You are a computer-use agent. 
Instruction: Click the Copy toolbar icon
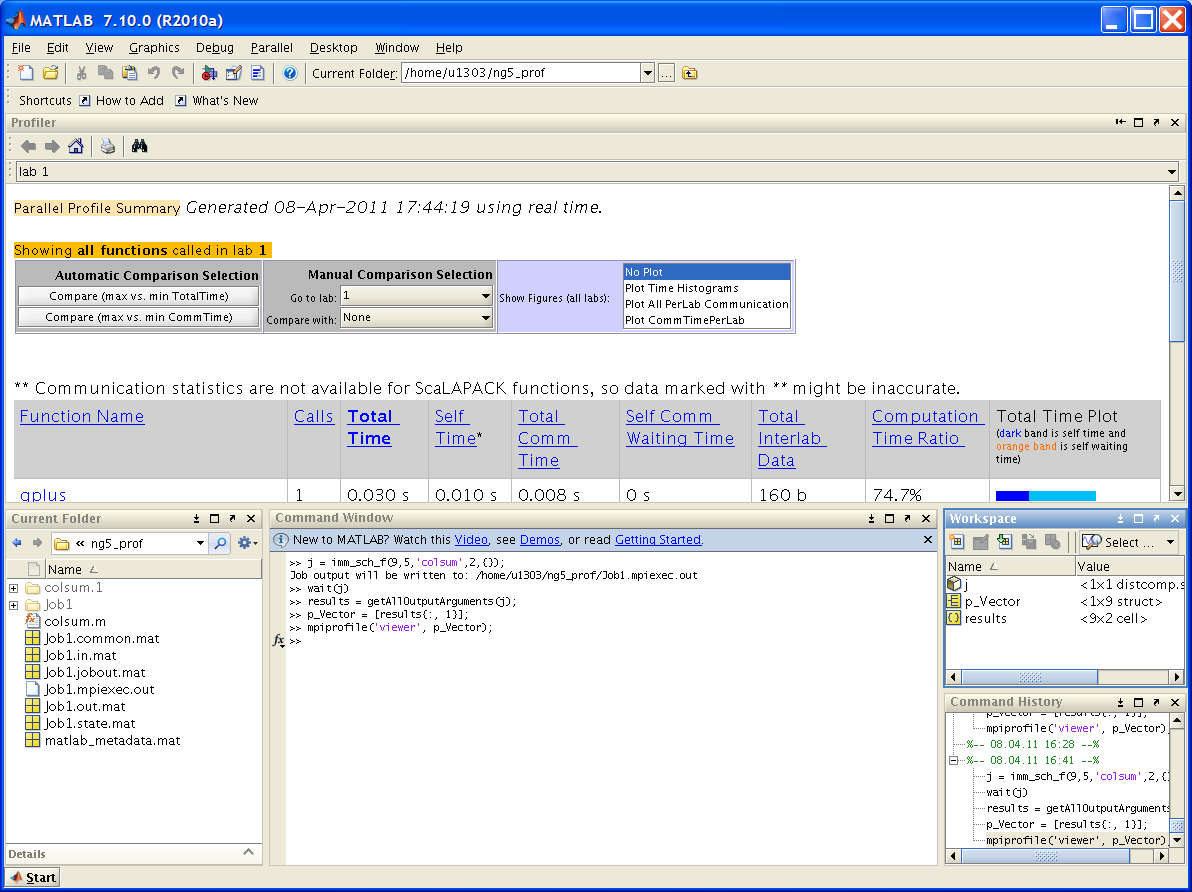tap(106, 73)
